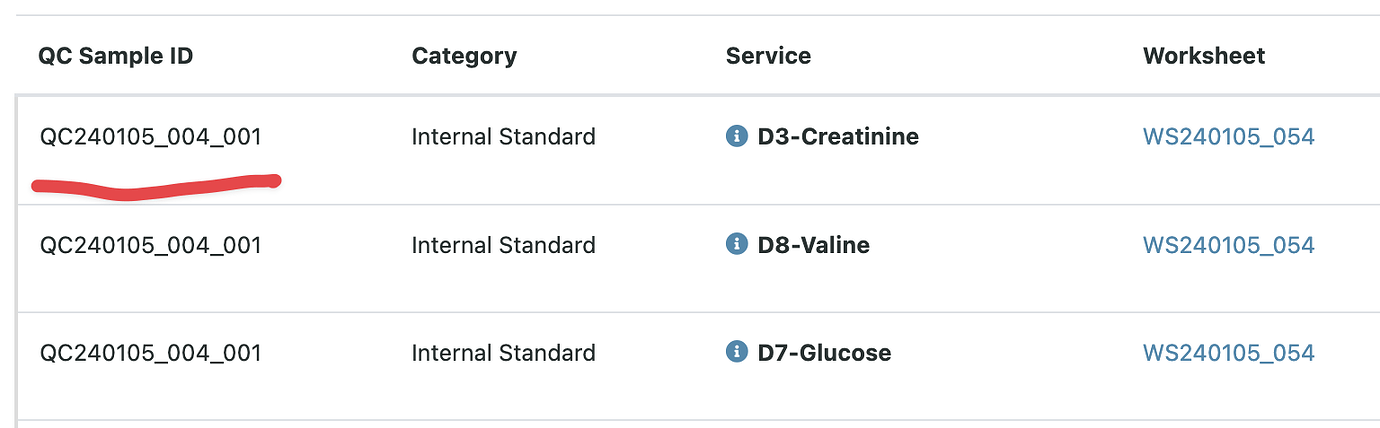Click the QC sample ID in the D8-Valine row
The width and height of the screenshot is (1380, 428).
tap(150, 245)
